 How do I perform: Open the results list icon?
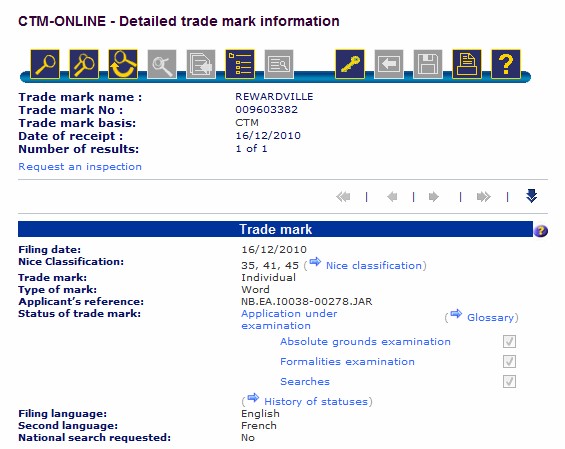point(240,65)
